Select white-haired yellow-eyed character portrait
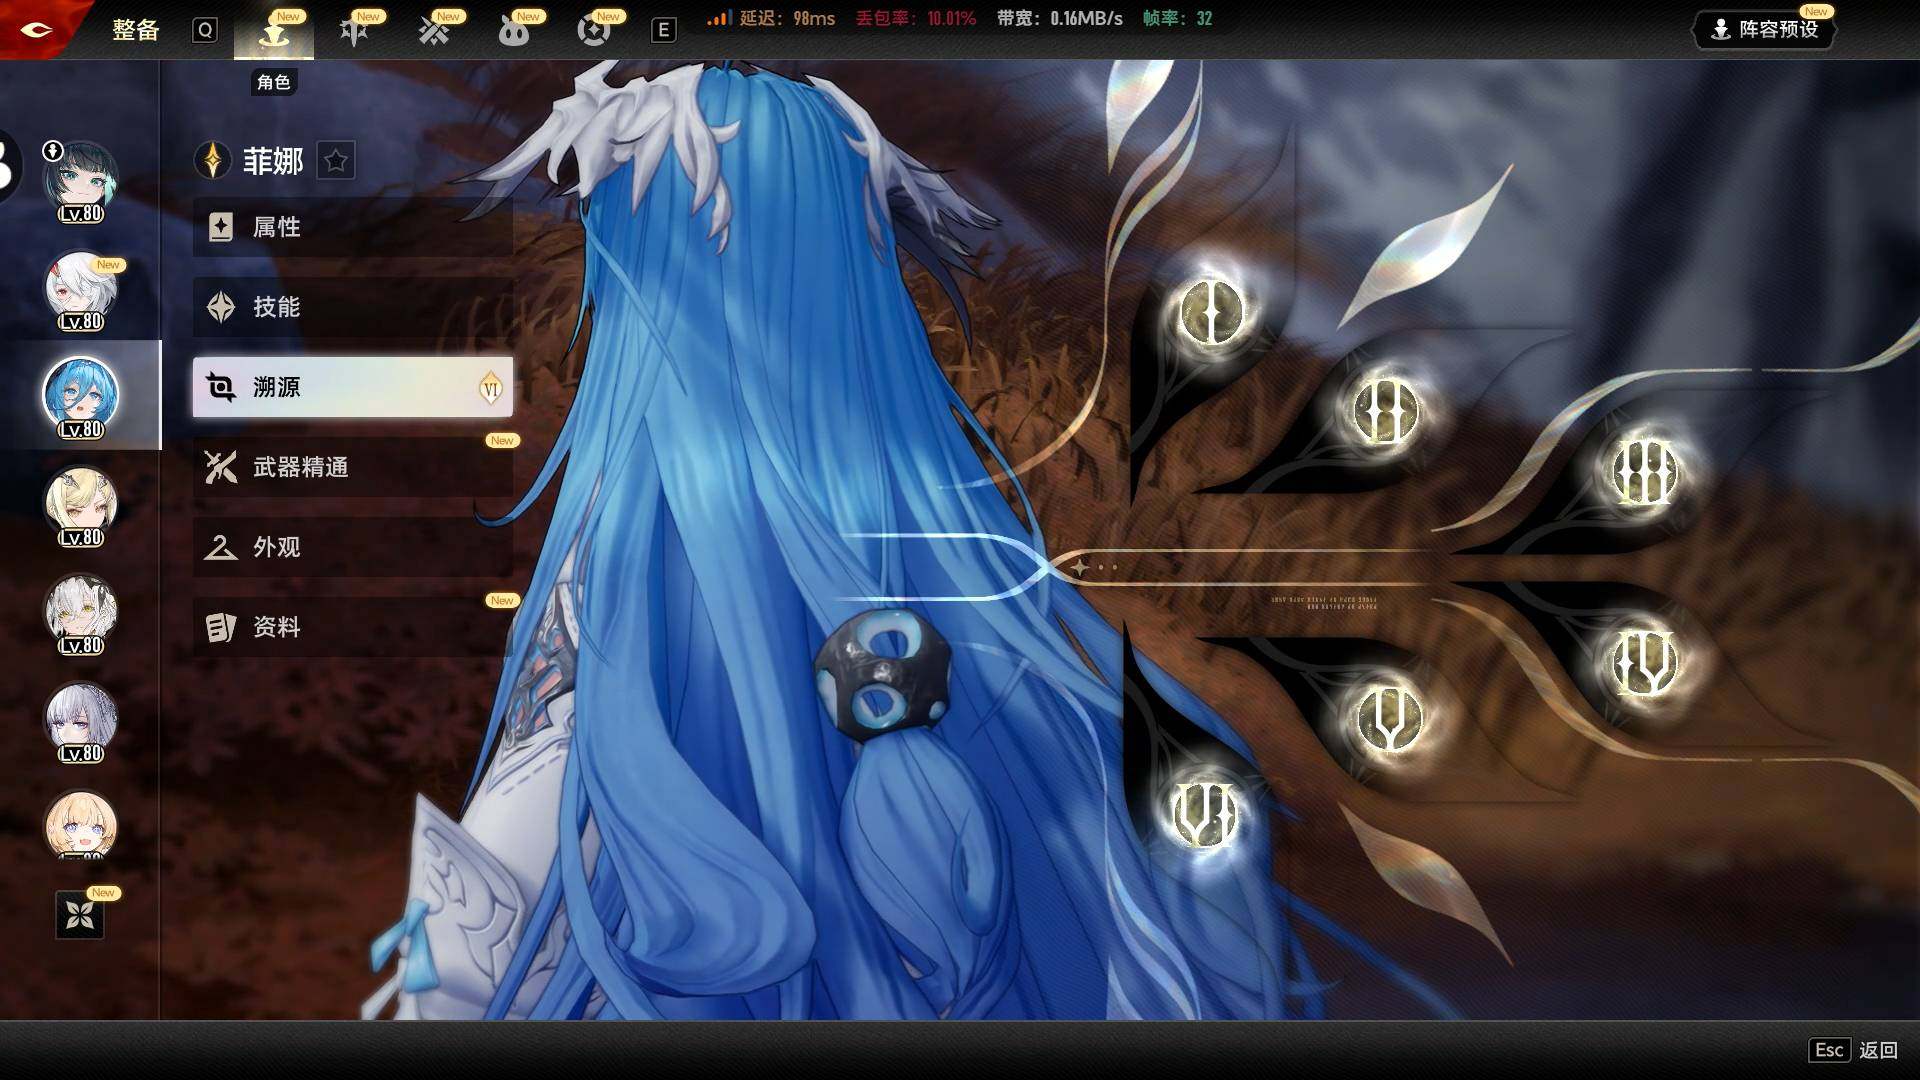This screenshot has height=1080, width=1920. point(81,613)
